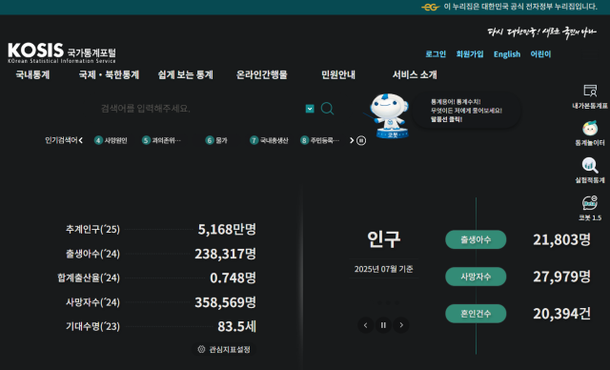Open the 코봇 1.5 chatbot icon

tap(590, 208)
